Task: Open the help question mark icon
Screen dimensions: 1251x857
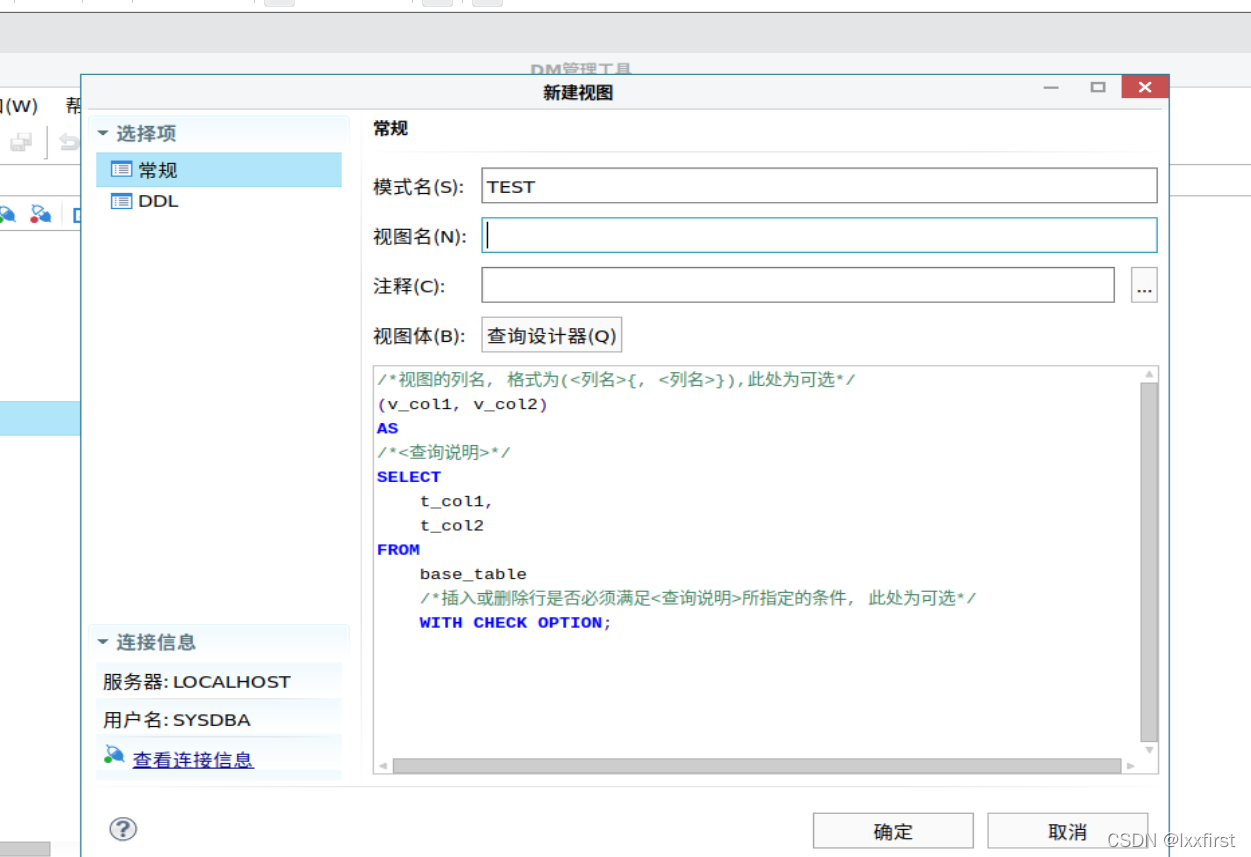Action: click(123, 828)
